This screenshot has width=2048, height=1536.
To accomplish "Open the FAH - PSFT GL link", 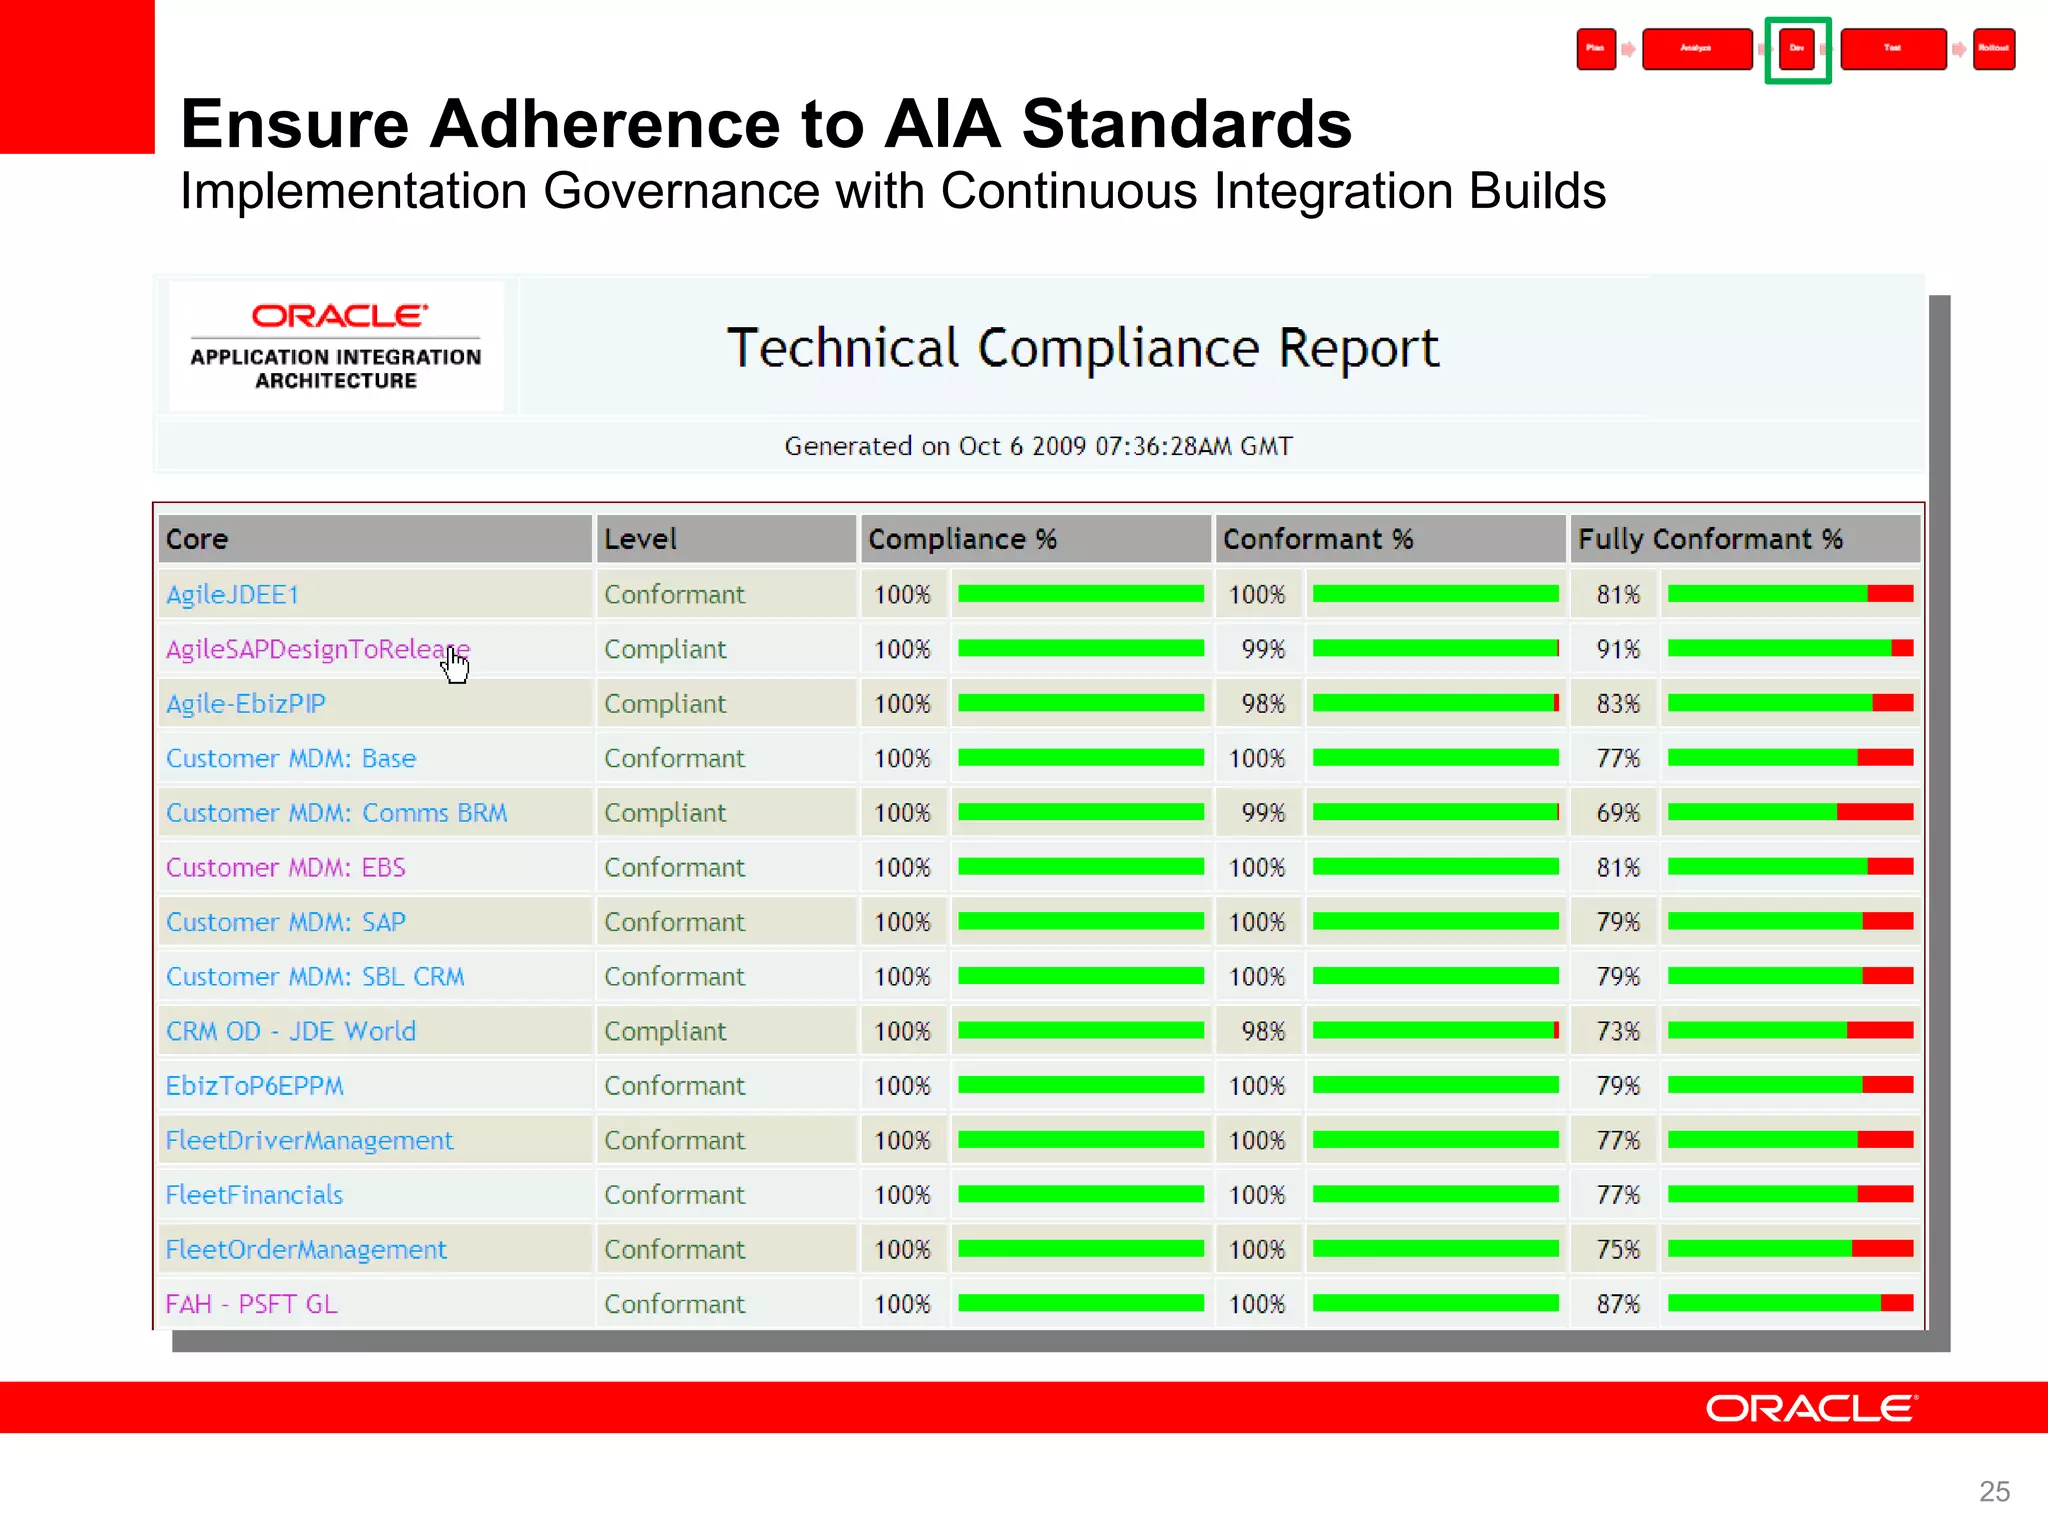I will pos(251,1304).
